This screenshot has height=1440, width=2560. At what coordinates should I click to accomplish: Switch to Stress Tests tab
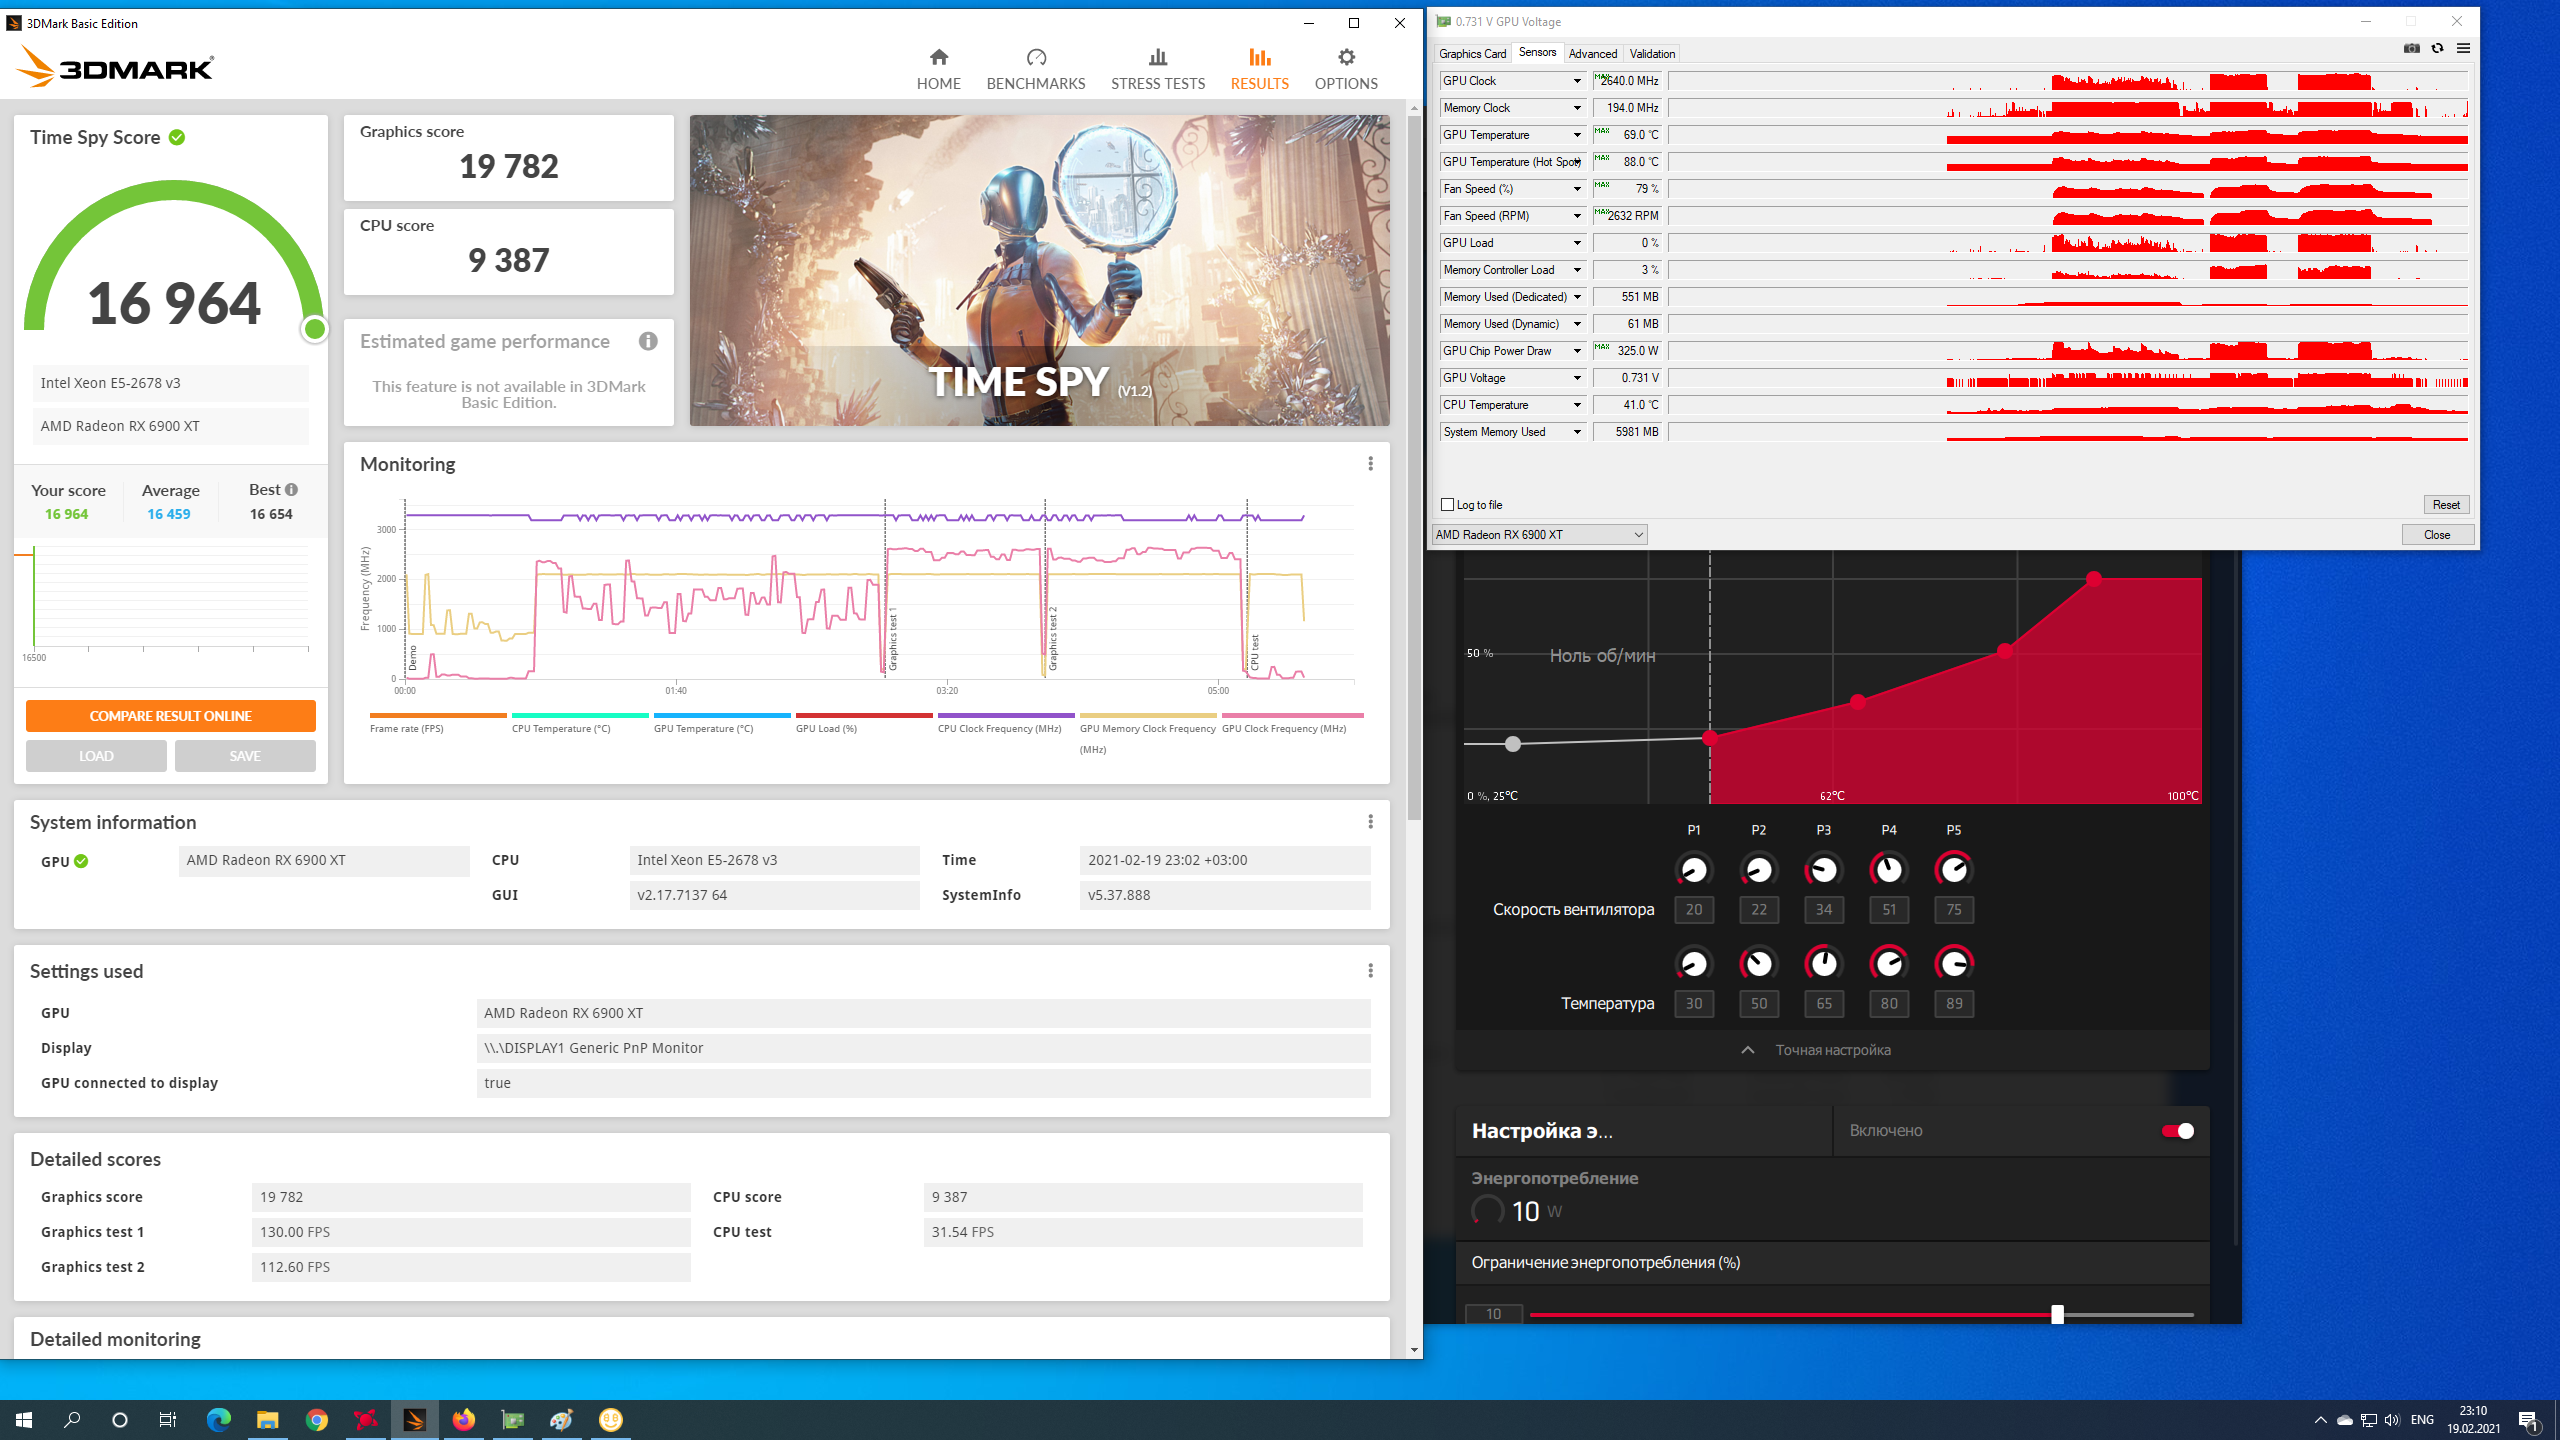[x=1157, y=69]
